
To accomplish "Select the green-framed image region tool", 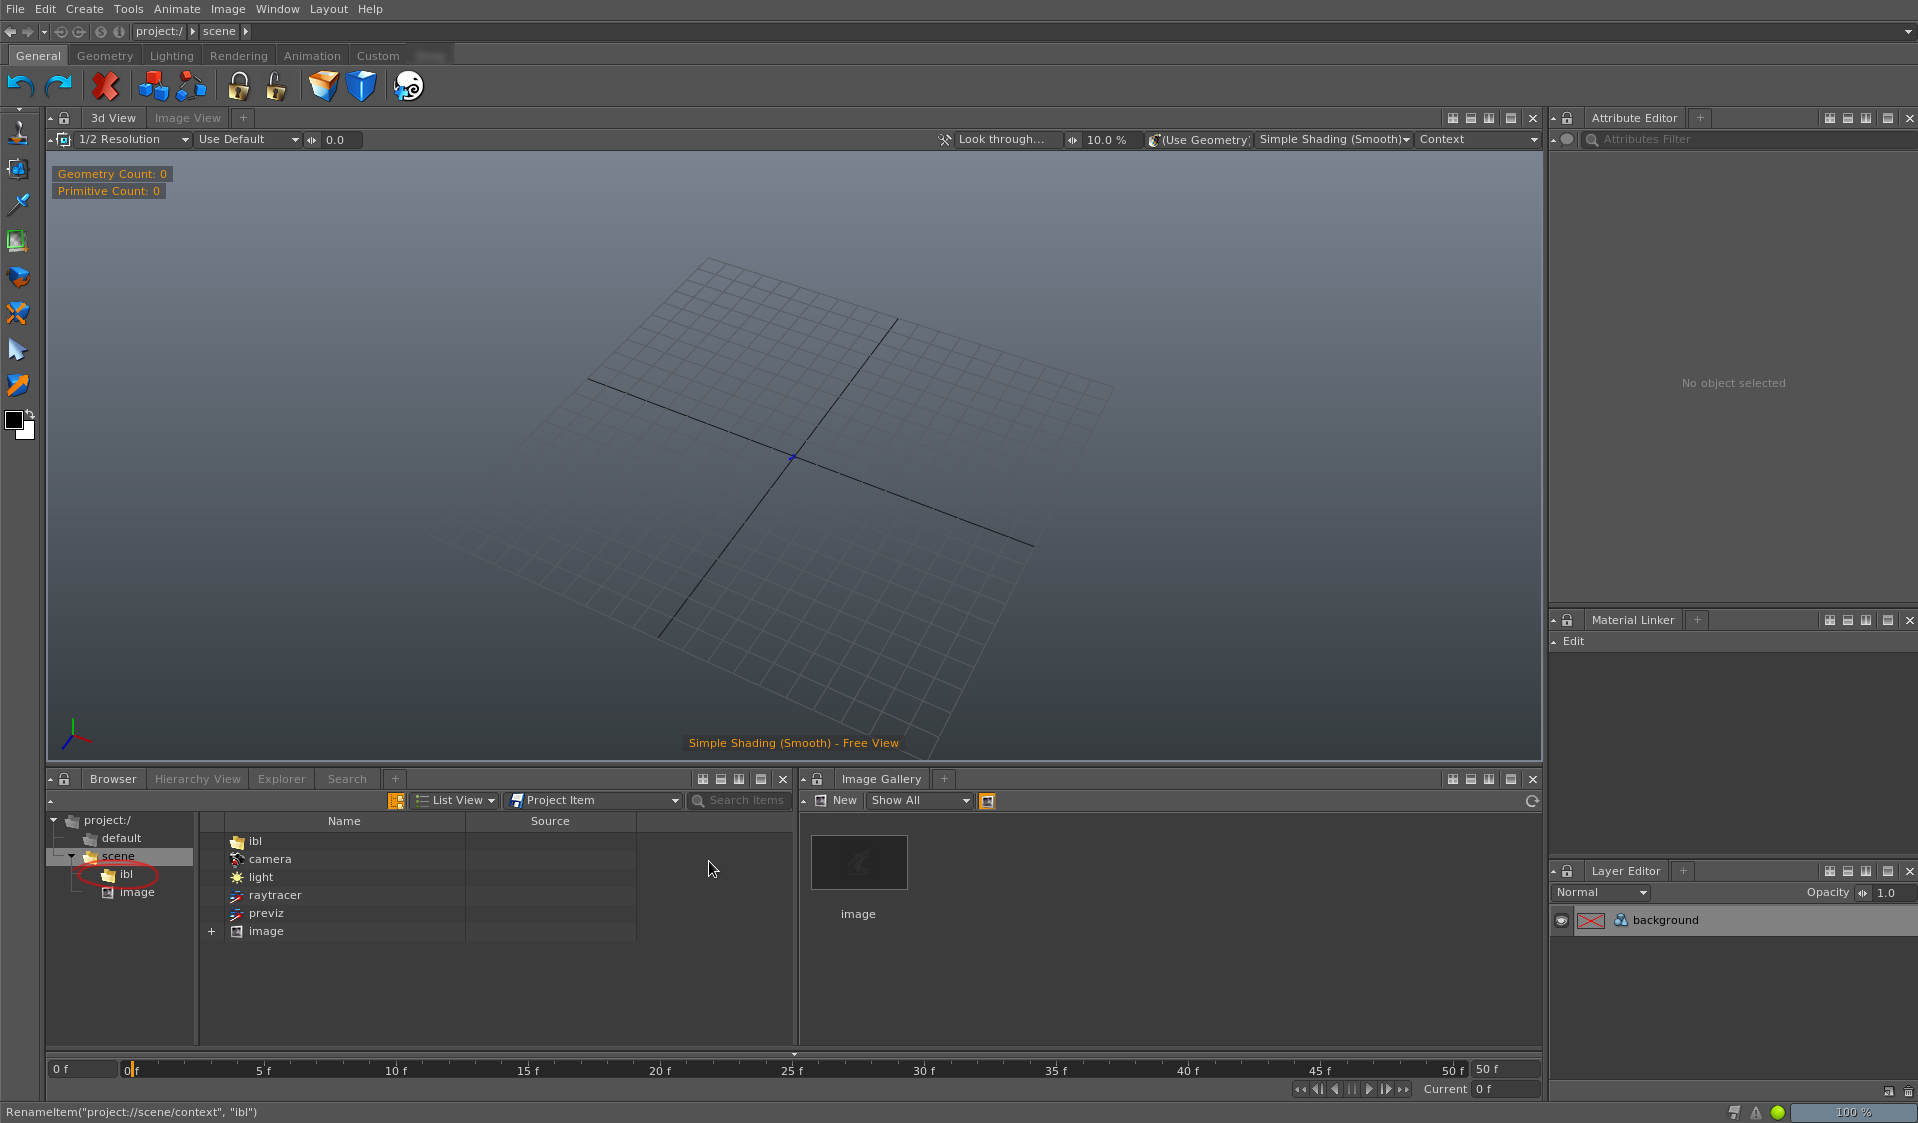I will [18, 241].
